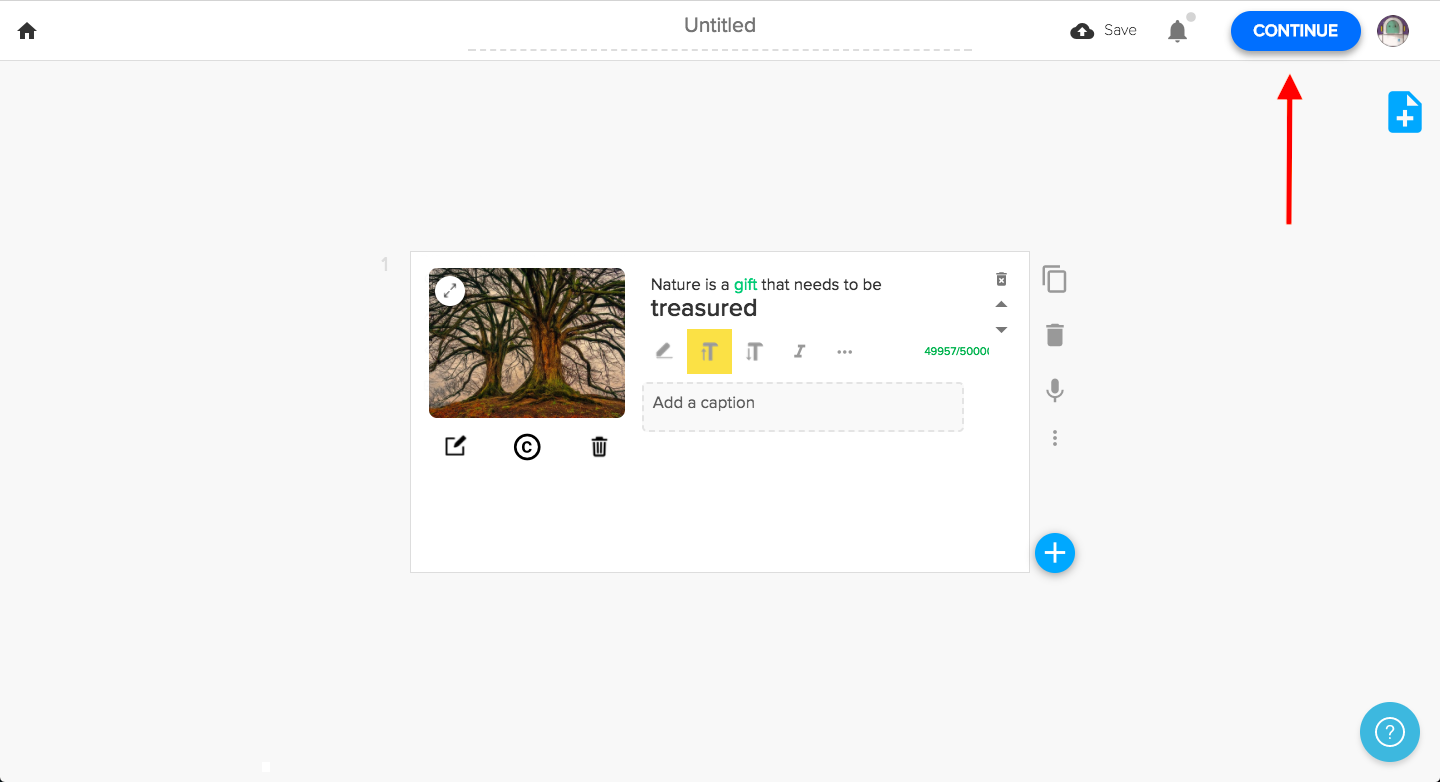Move the text block up with arrow
Screen dimensions: 1440x782
[x=1001, y=304]
